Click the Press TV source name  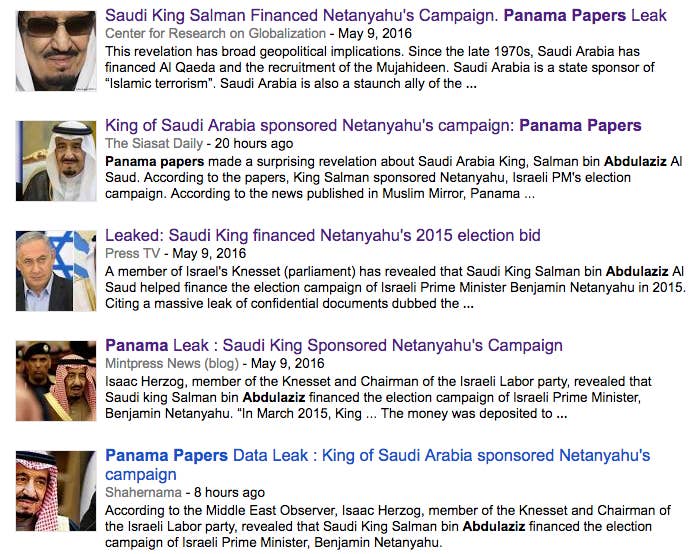(x=133, y=253)
